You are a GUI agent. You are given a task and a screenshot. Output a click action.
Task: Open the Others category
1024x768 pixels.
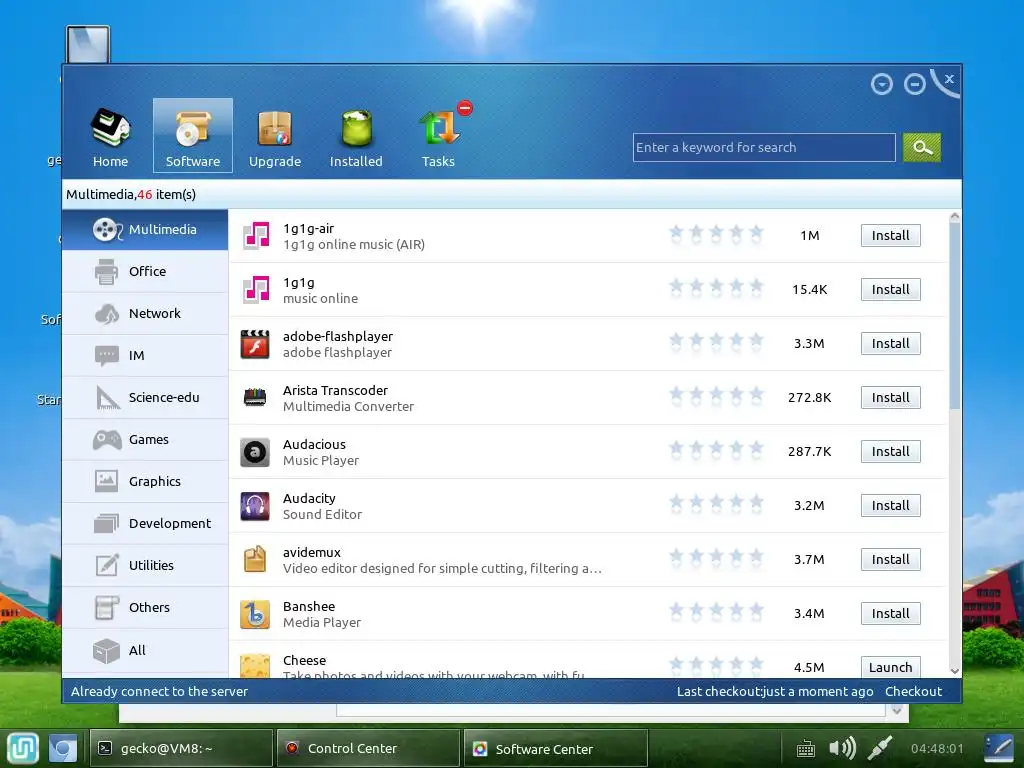click(x=145, y=607)
